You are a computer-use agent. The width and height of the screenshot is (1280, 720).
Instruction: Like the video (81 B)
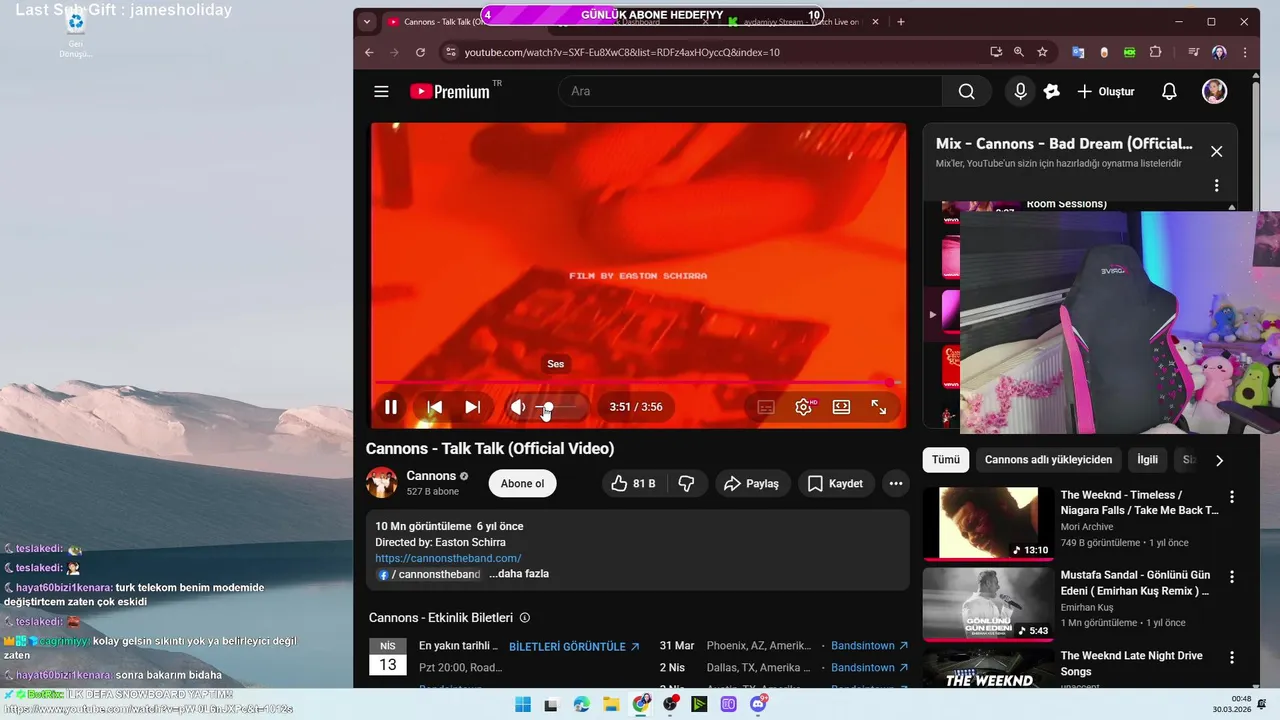[632, 484]
